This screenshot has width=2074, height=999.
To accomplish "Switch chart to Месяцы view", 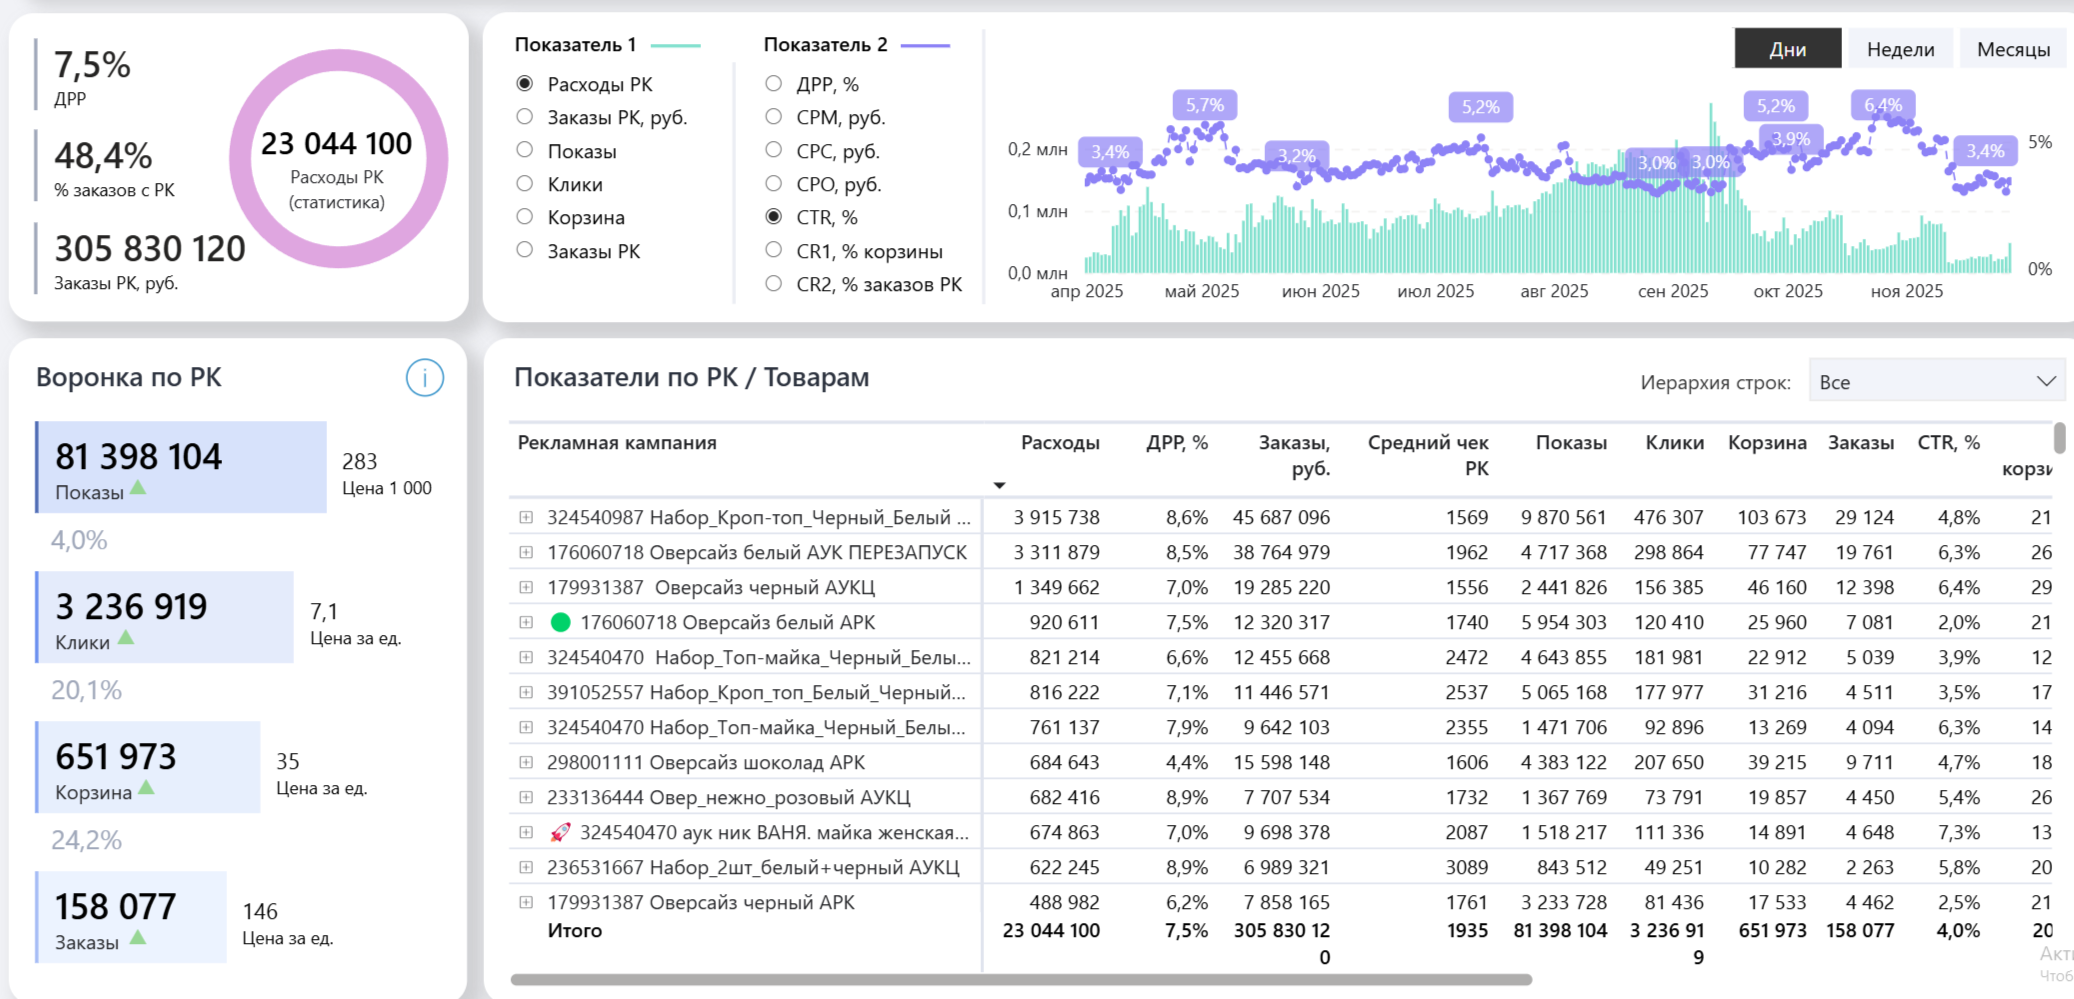I will coord(2013,49).
